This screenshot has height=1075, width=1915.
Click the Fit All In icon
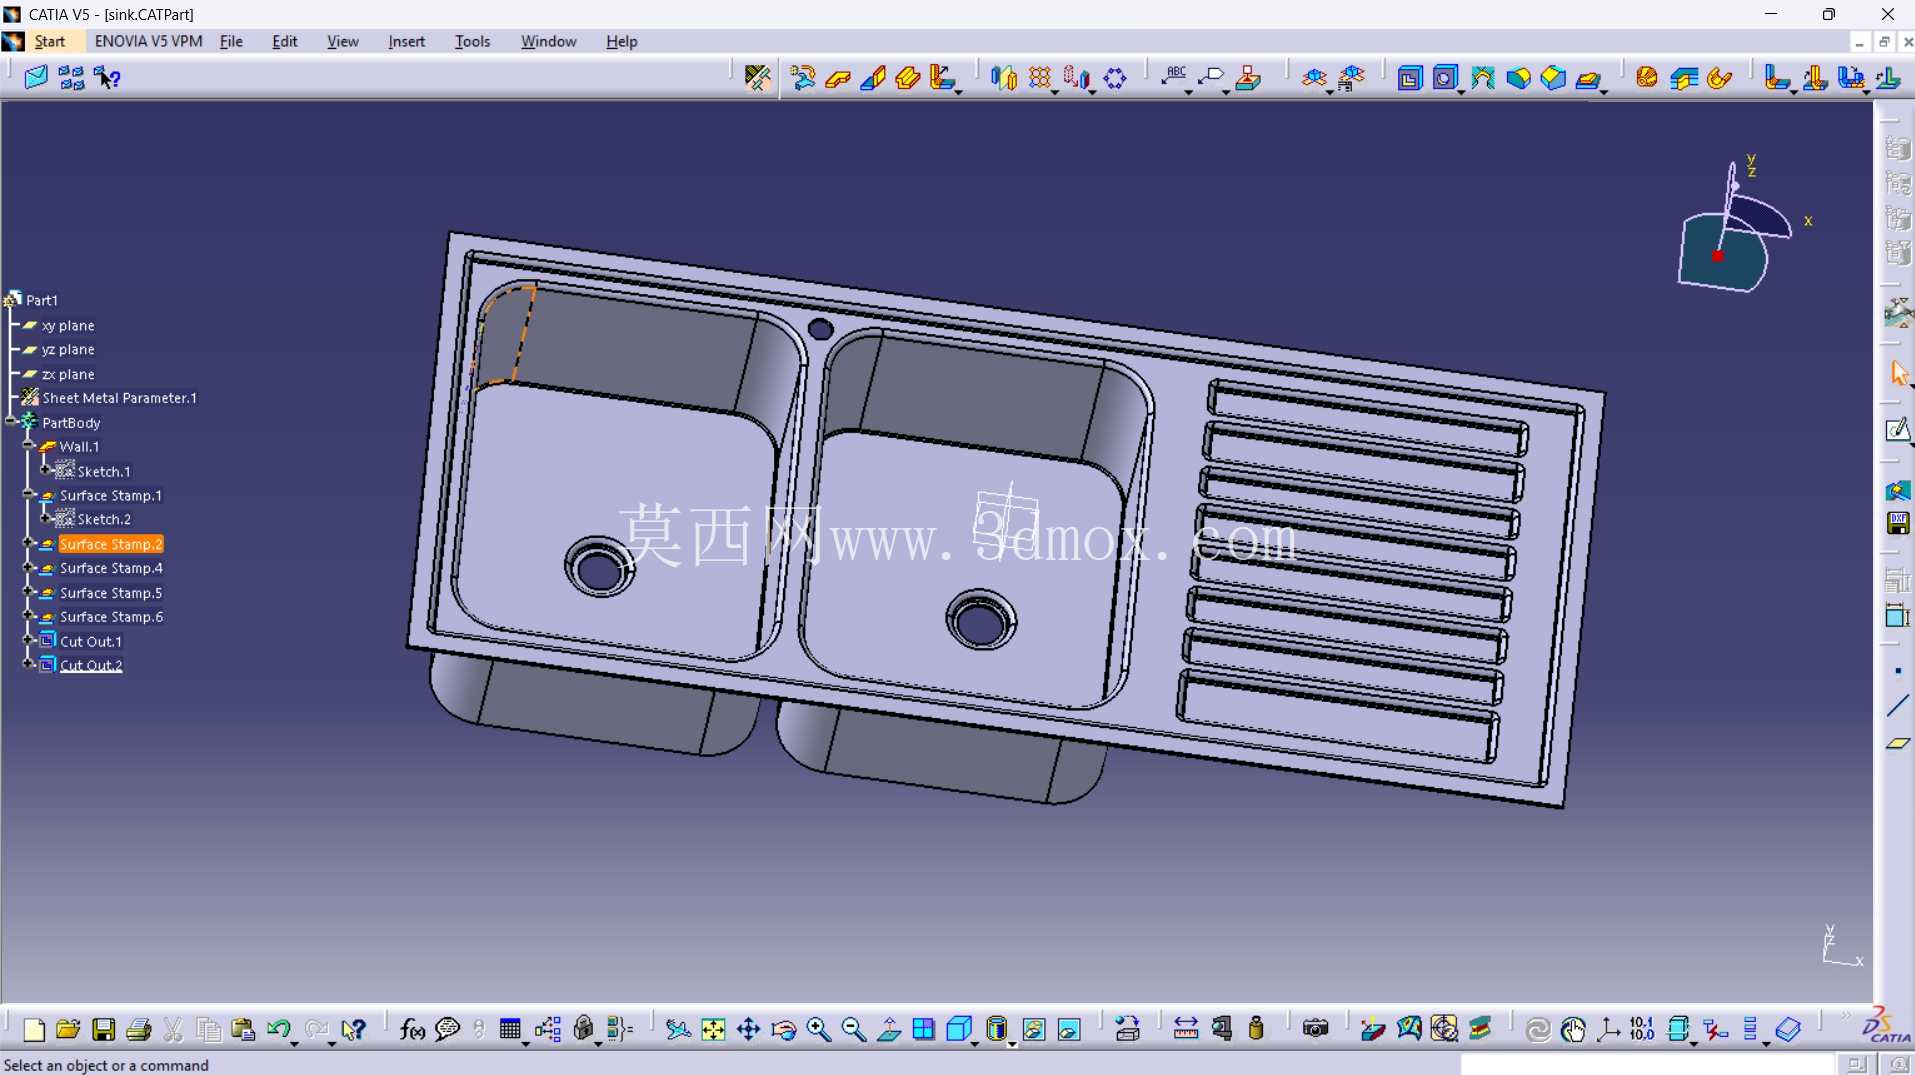click(713, 1029)
